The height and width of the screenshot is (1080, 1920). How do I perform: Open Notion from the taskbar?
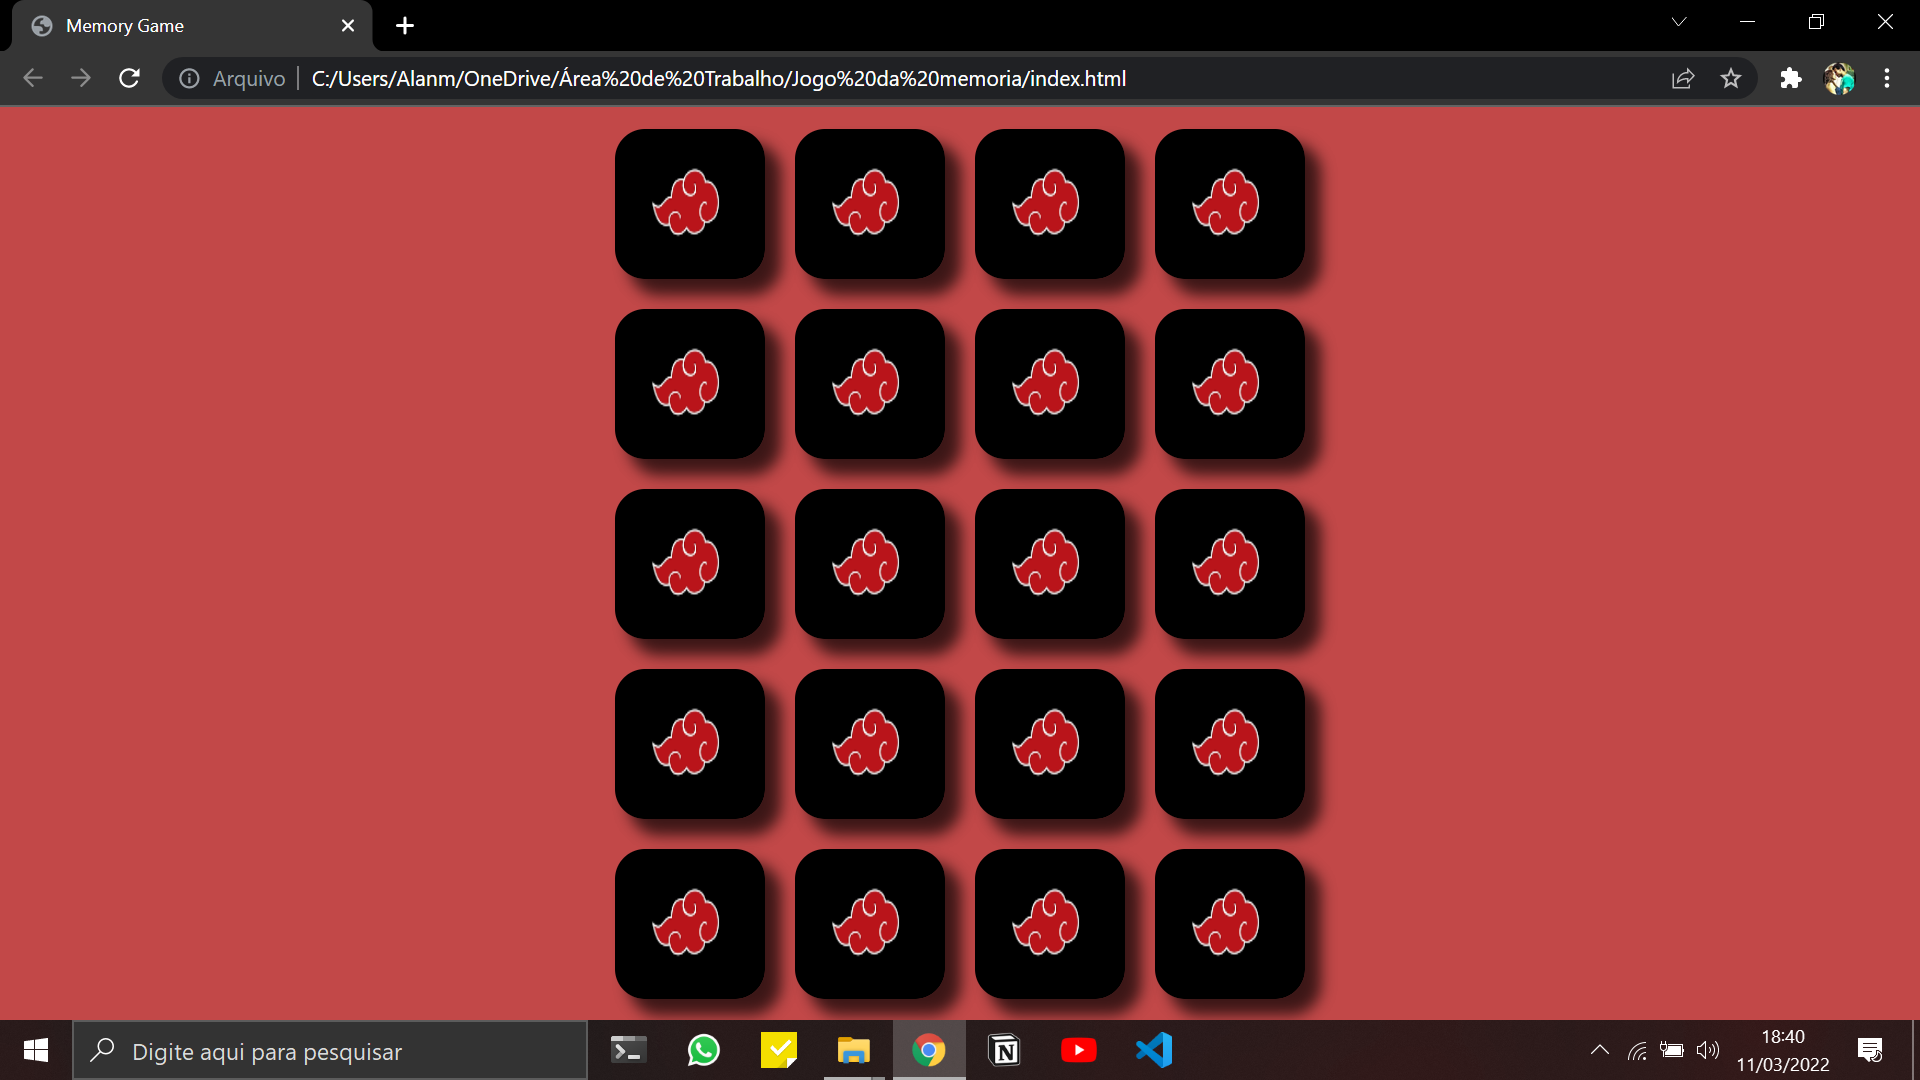click(1004, 1050)
